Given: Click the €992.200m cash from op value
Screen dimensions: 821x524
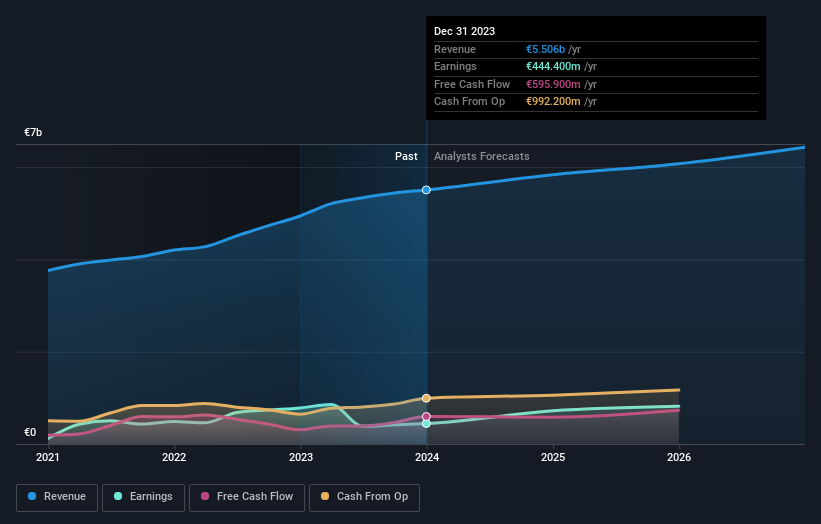Looking at the screenshot, I should coord(553,102).
